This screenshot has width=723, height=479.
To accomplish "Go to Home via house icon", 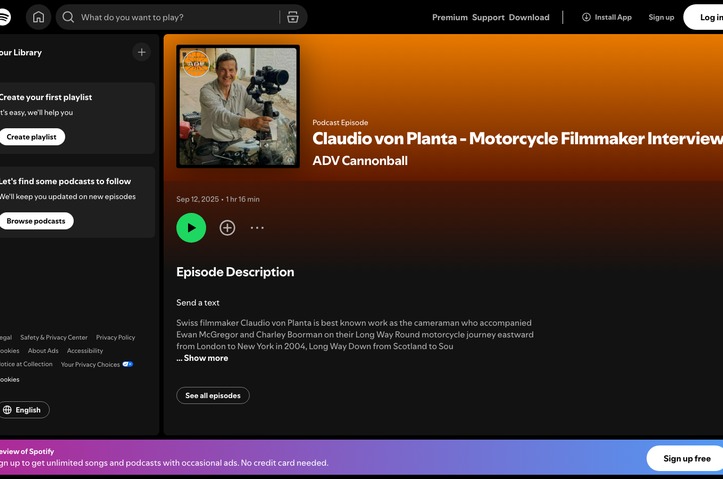I will tap(38, 17).
